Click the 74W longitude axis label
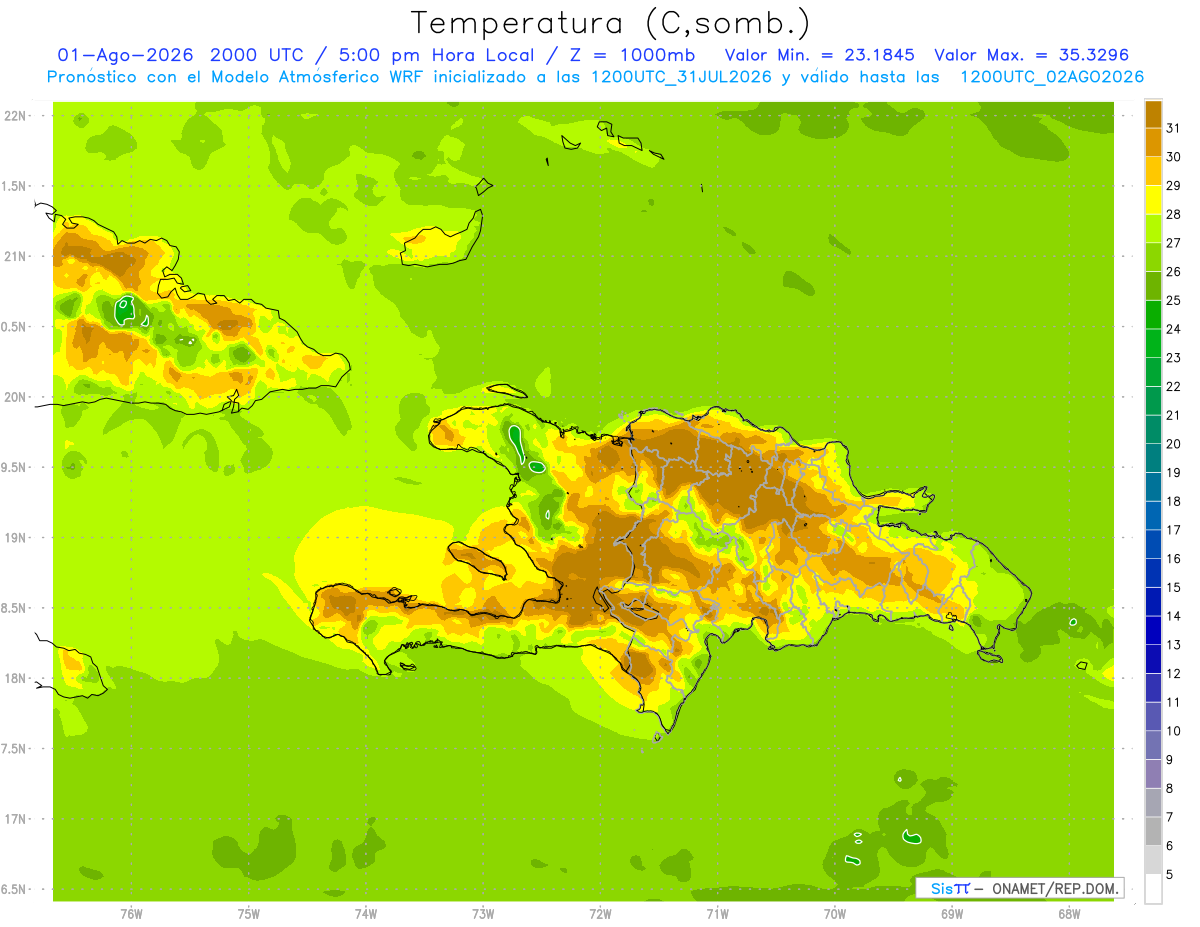The width and height of the screenshot is (1200, 927). pos(366,913)
